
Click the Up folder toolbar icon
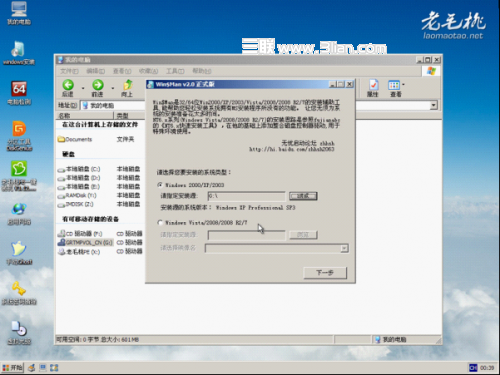pos(127,89)
